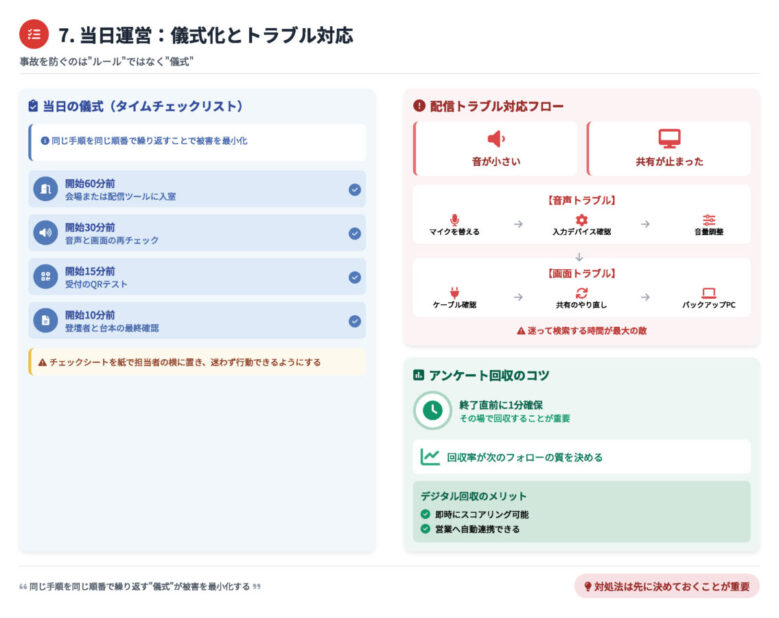Click the sliders icon for 音量調整
779x618 pixels.
click(x=708, y=220)
